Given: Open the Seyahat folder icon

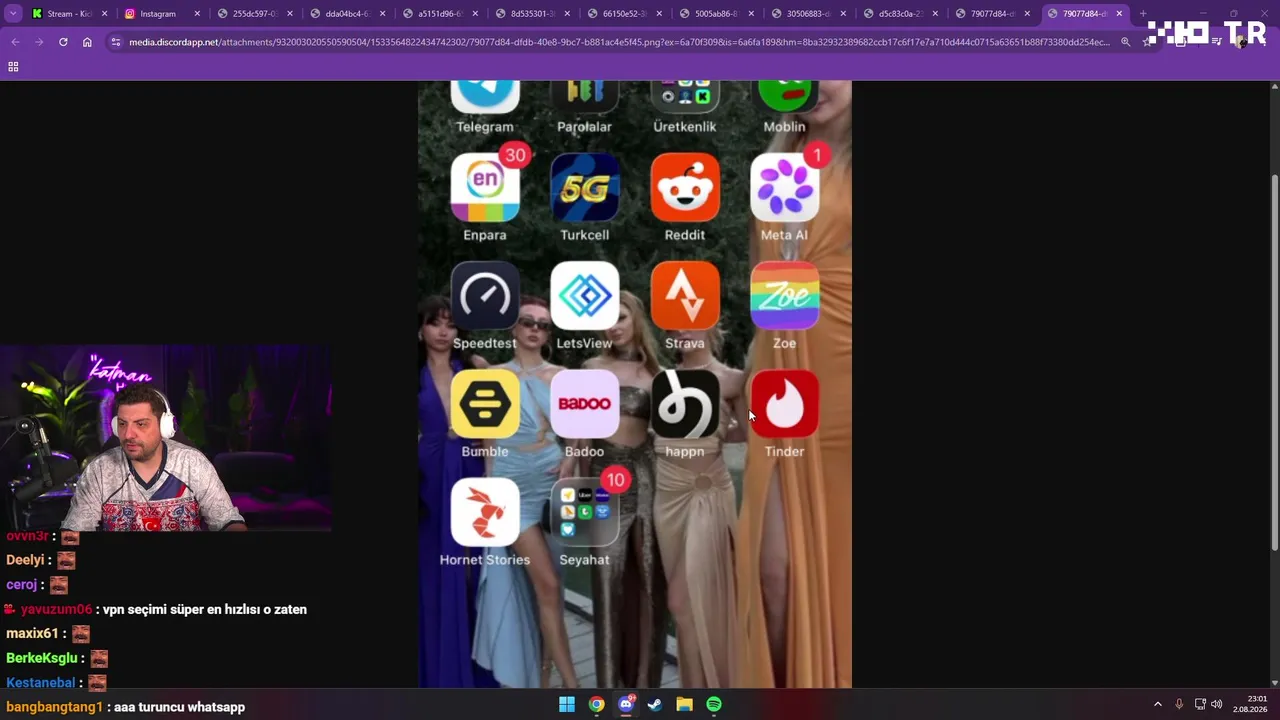Looking at the screenshot, I should [x=585, y=512].
